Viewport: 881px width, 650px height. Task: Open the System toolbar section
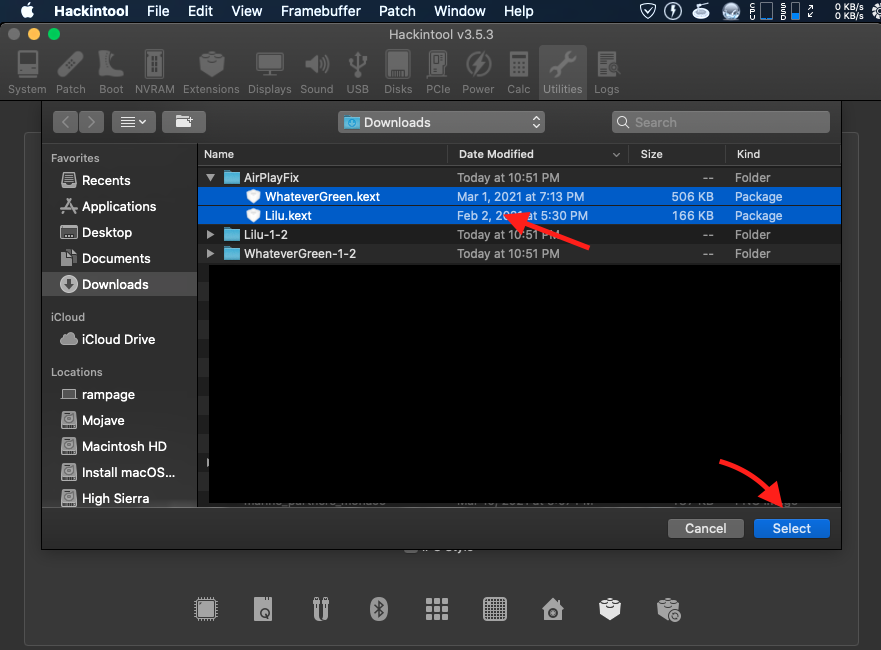[x=27, y=72]
